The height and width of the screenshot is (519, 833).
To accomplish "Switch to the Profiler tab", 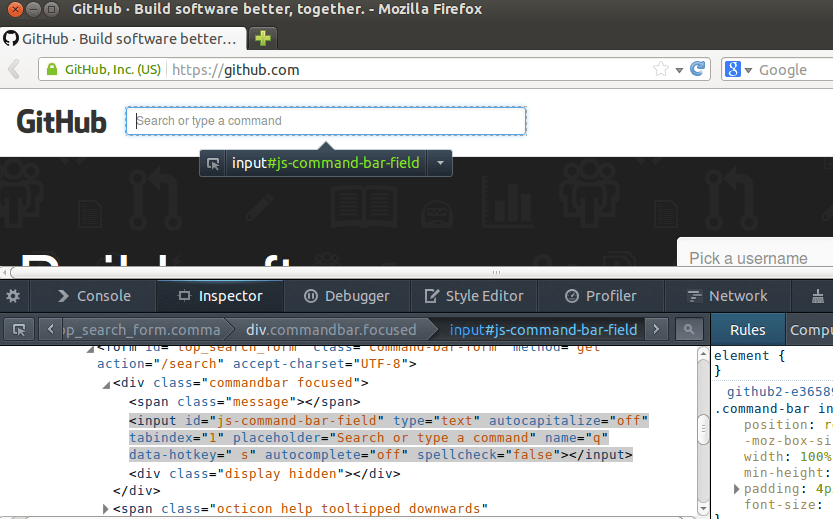I will 601,296.
